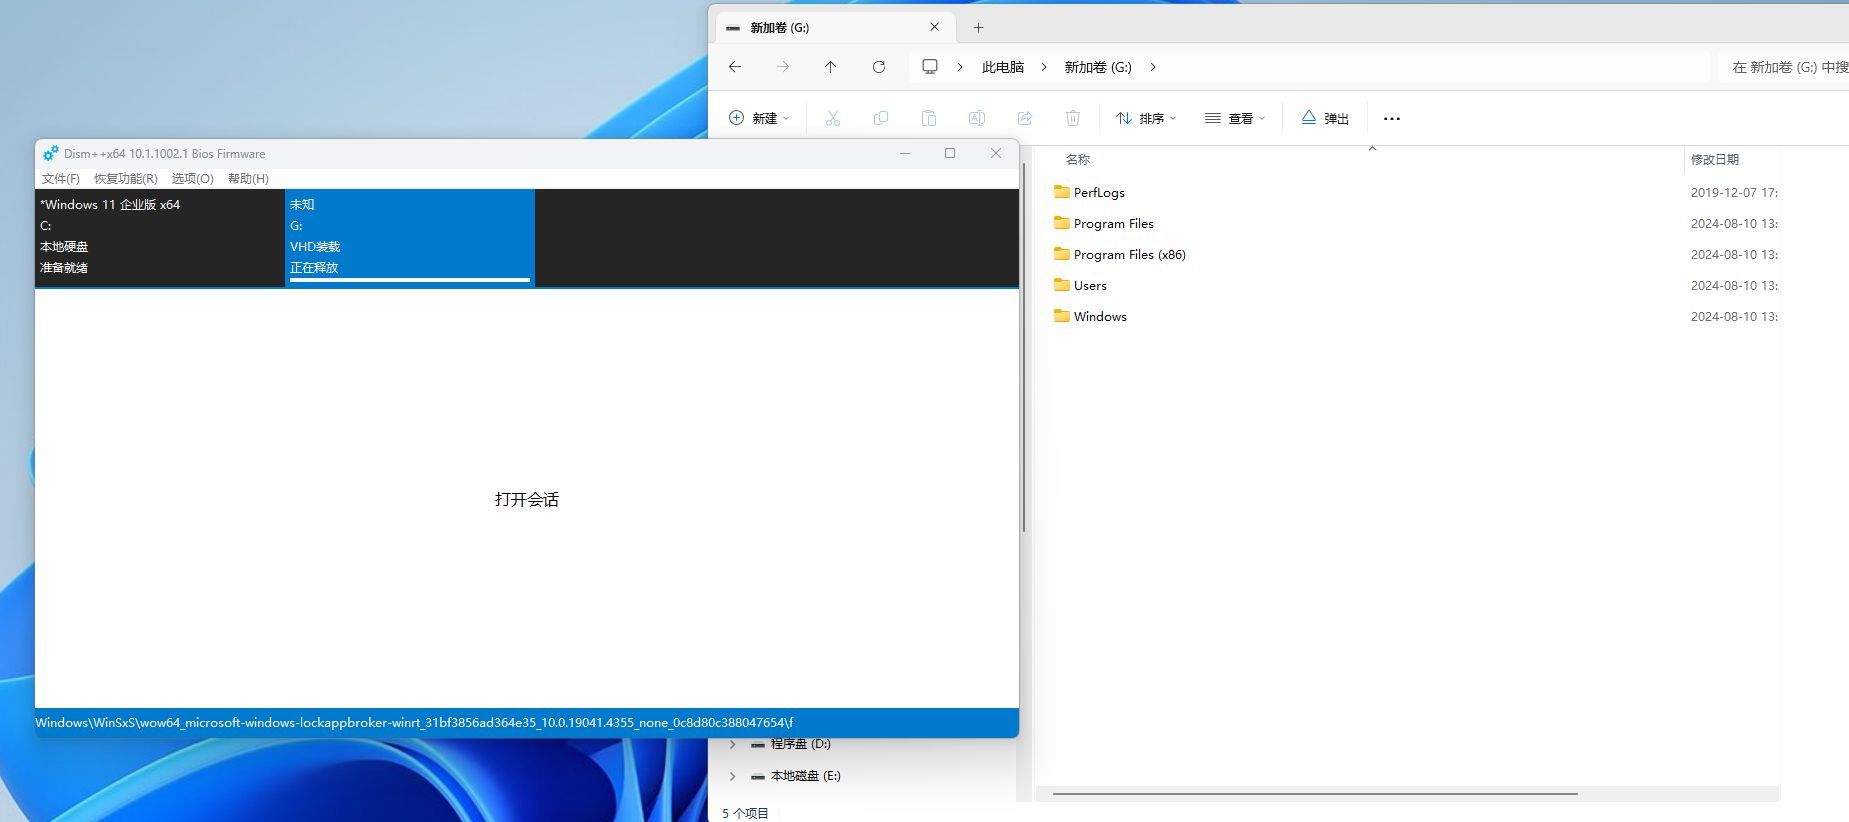
Task: Click the Forward arrow in File Explorer
Action: (x=783, y=67)
